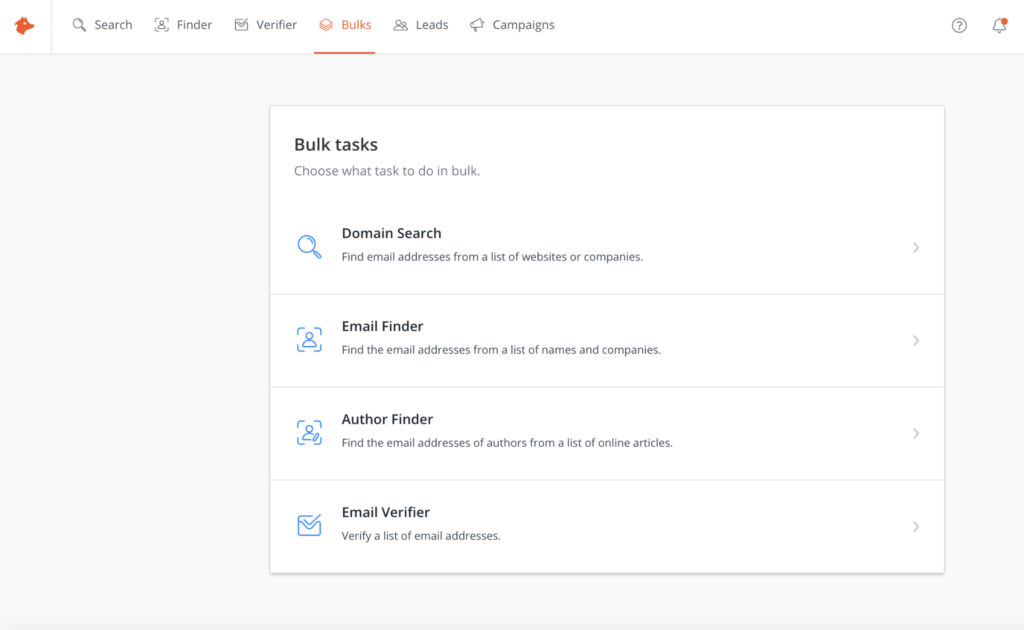Screen dimensions: 1024x630
Task: Click the magnifying glass Search icon
Action: [x=78, y=25]
